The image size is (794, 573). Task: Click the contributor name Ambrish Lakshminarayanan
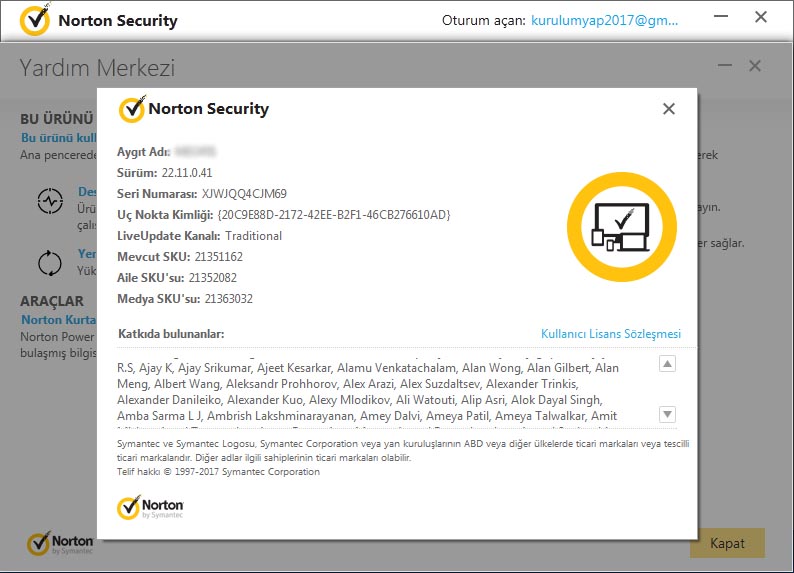pos(281,416)
